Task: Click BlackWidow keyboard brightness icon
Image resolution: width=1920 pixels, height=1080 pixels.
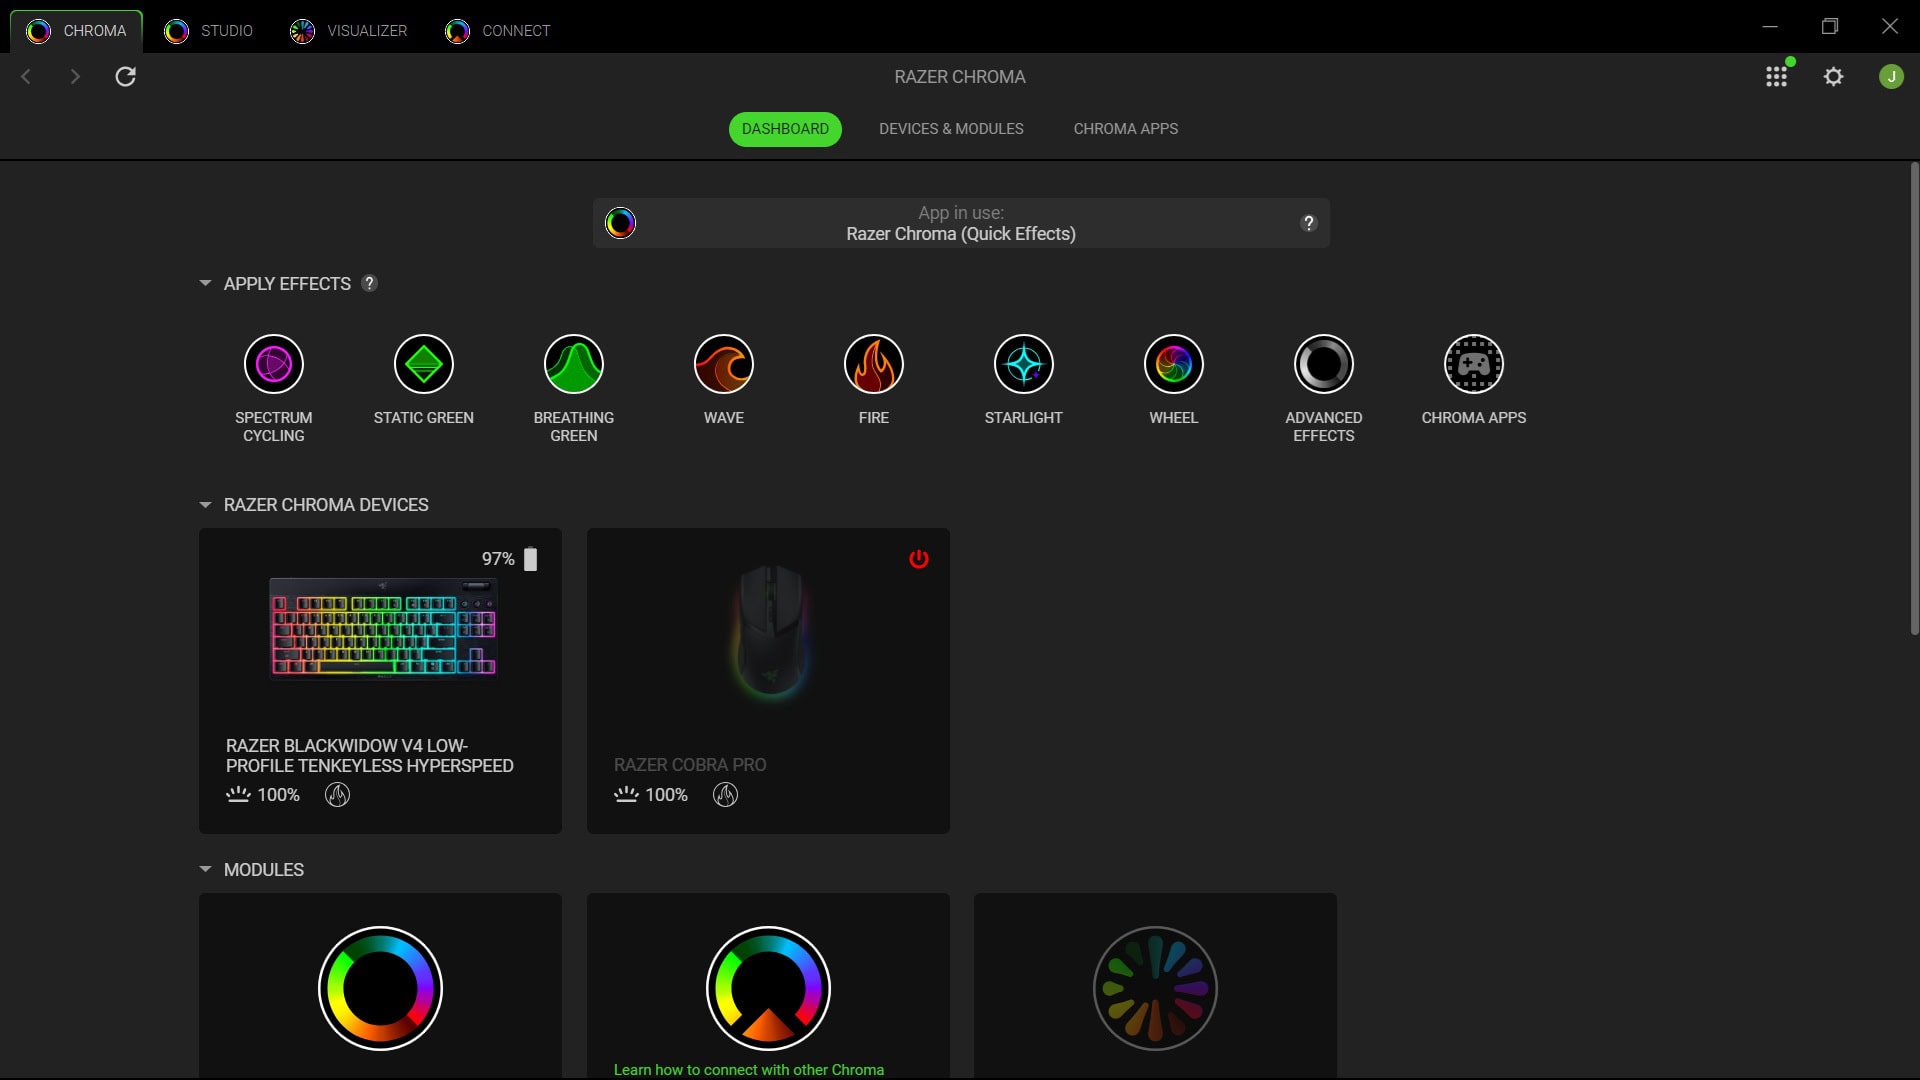Action: click(238, 795)
